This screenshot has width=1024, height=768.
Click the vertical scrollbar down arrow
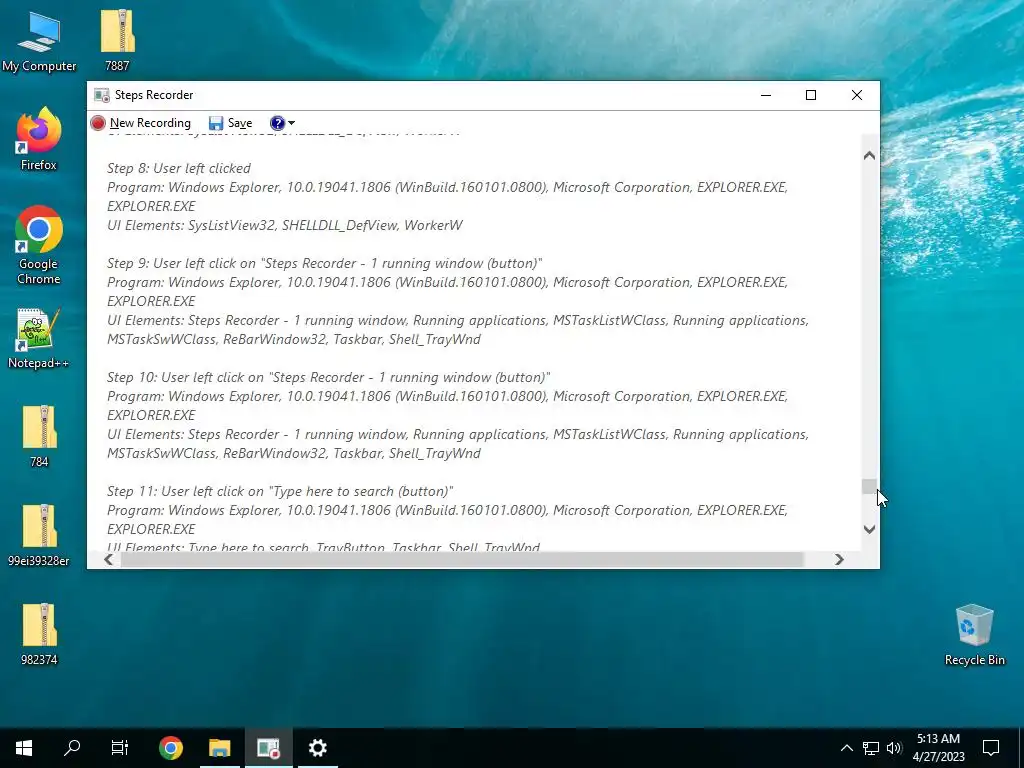(869, 529)
